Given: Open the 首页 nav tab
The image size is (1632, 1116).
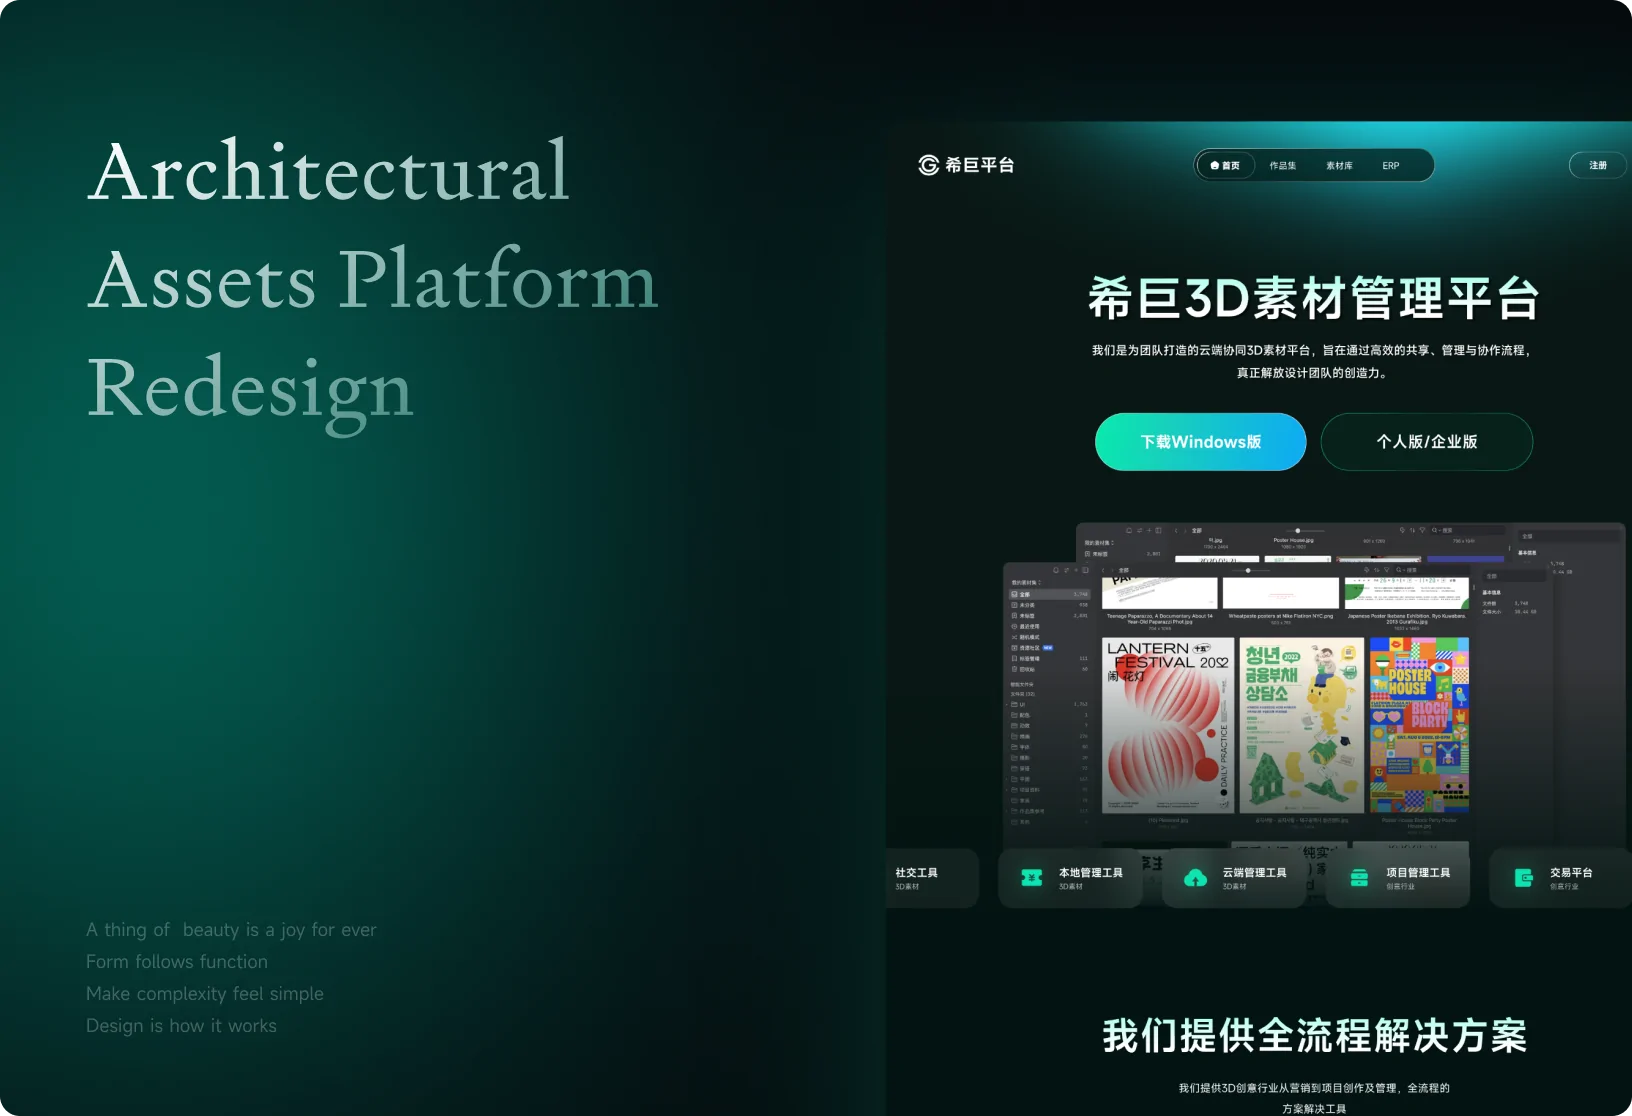Looking at the screenshot, I should (1225, 165).
